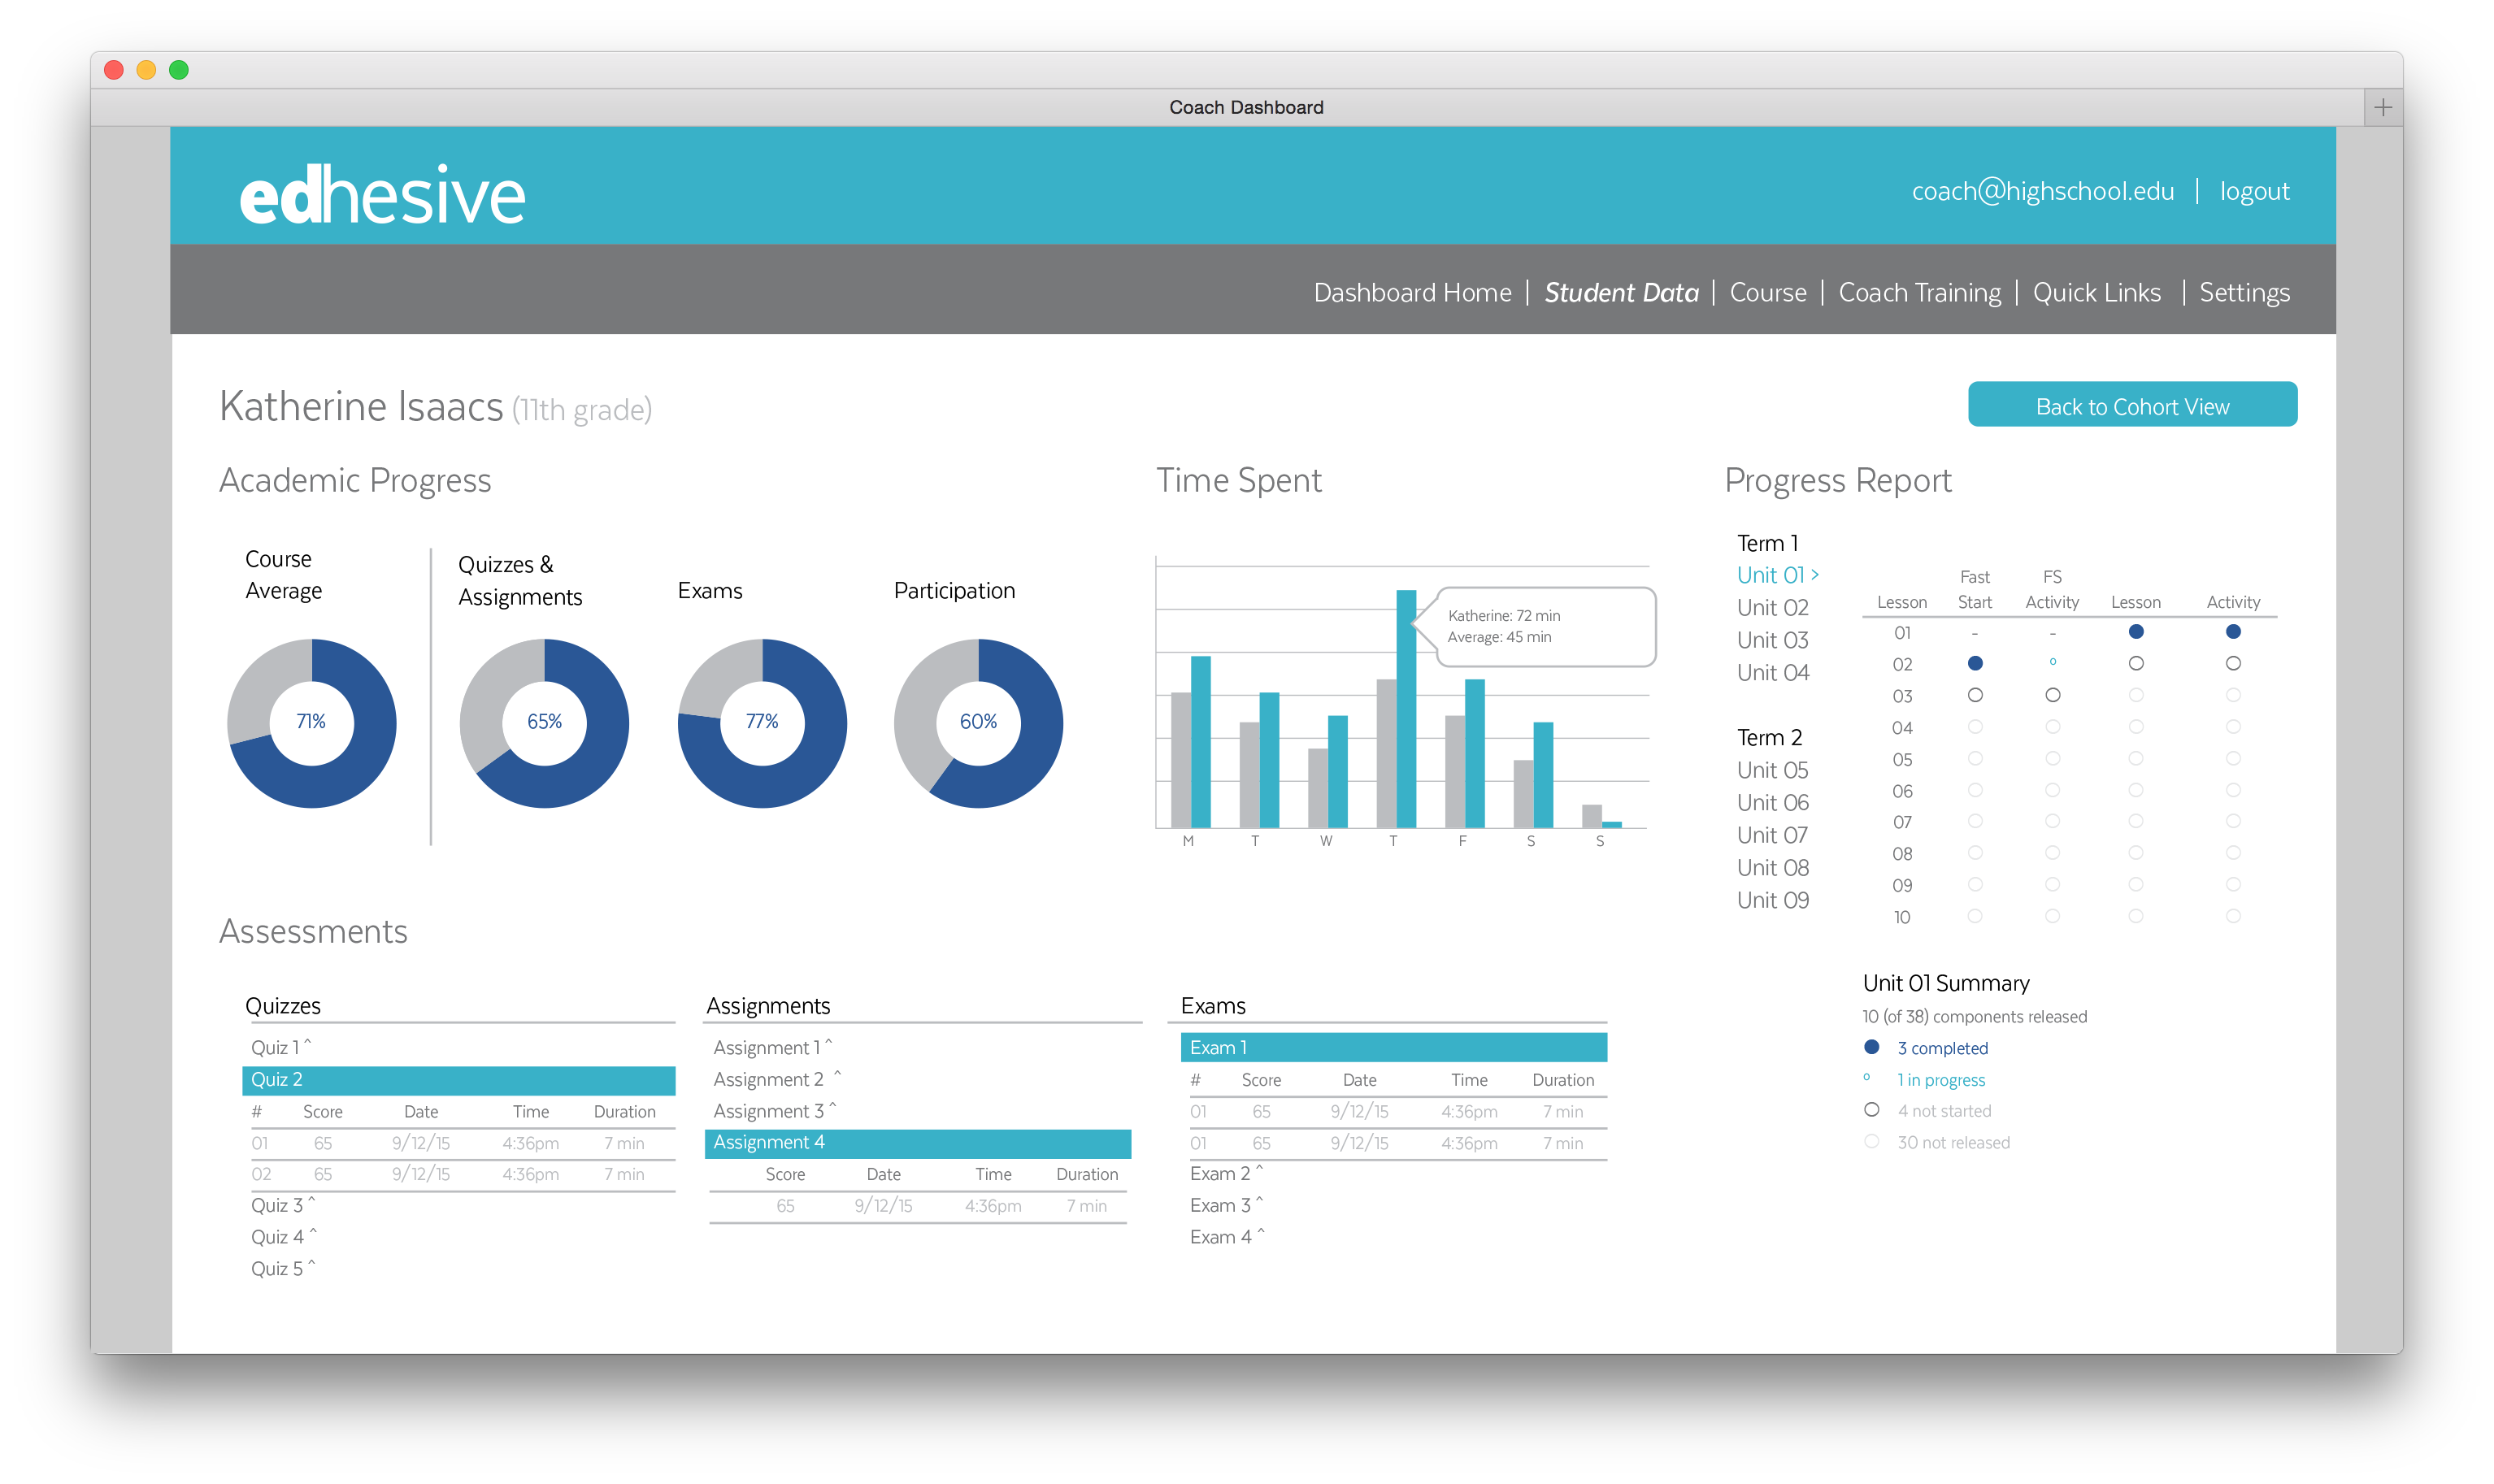Click the logout link

pos(2254,191)
